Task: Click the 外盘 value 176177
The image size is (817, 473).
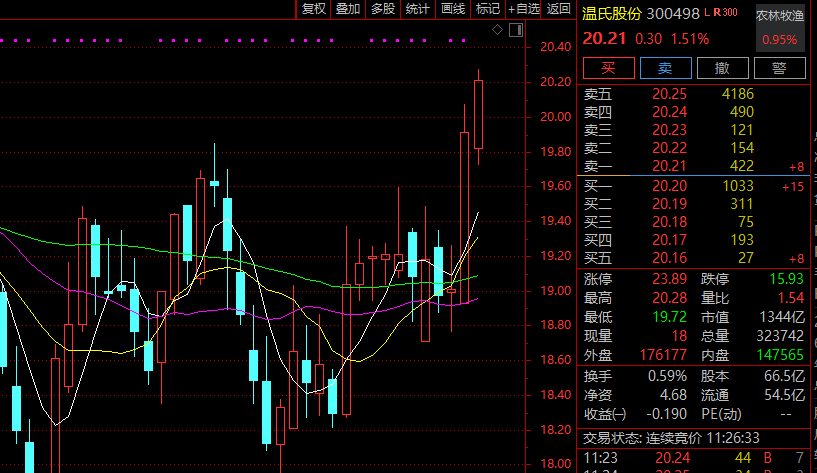Action: coord(665,355)
